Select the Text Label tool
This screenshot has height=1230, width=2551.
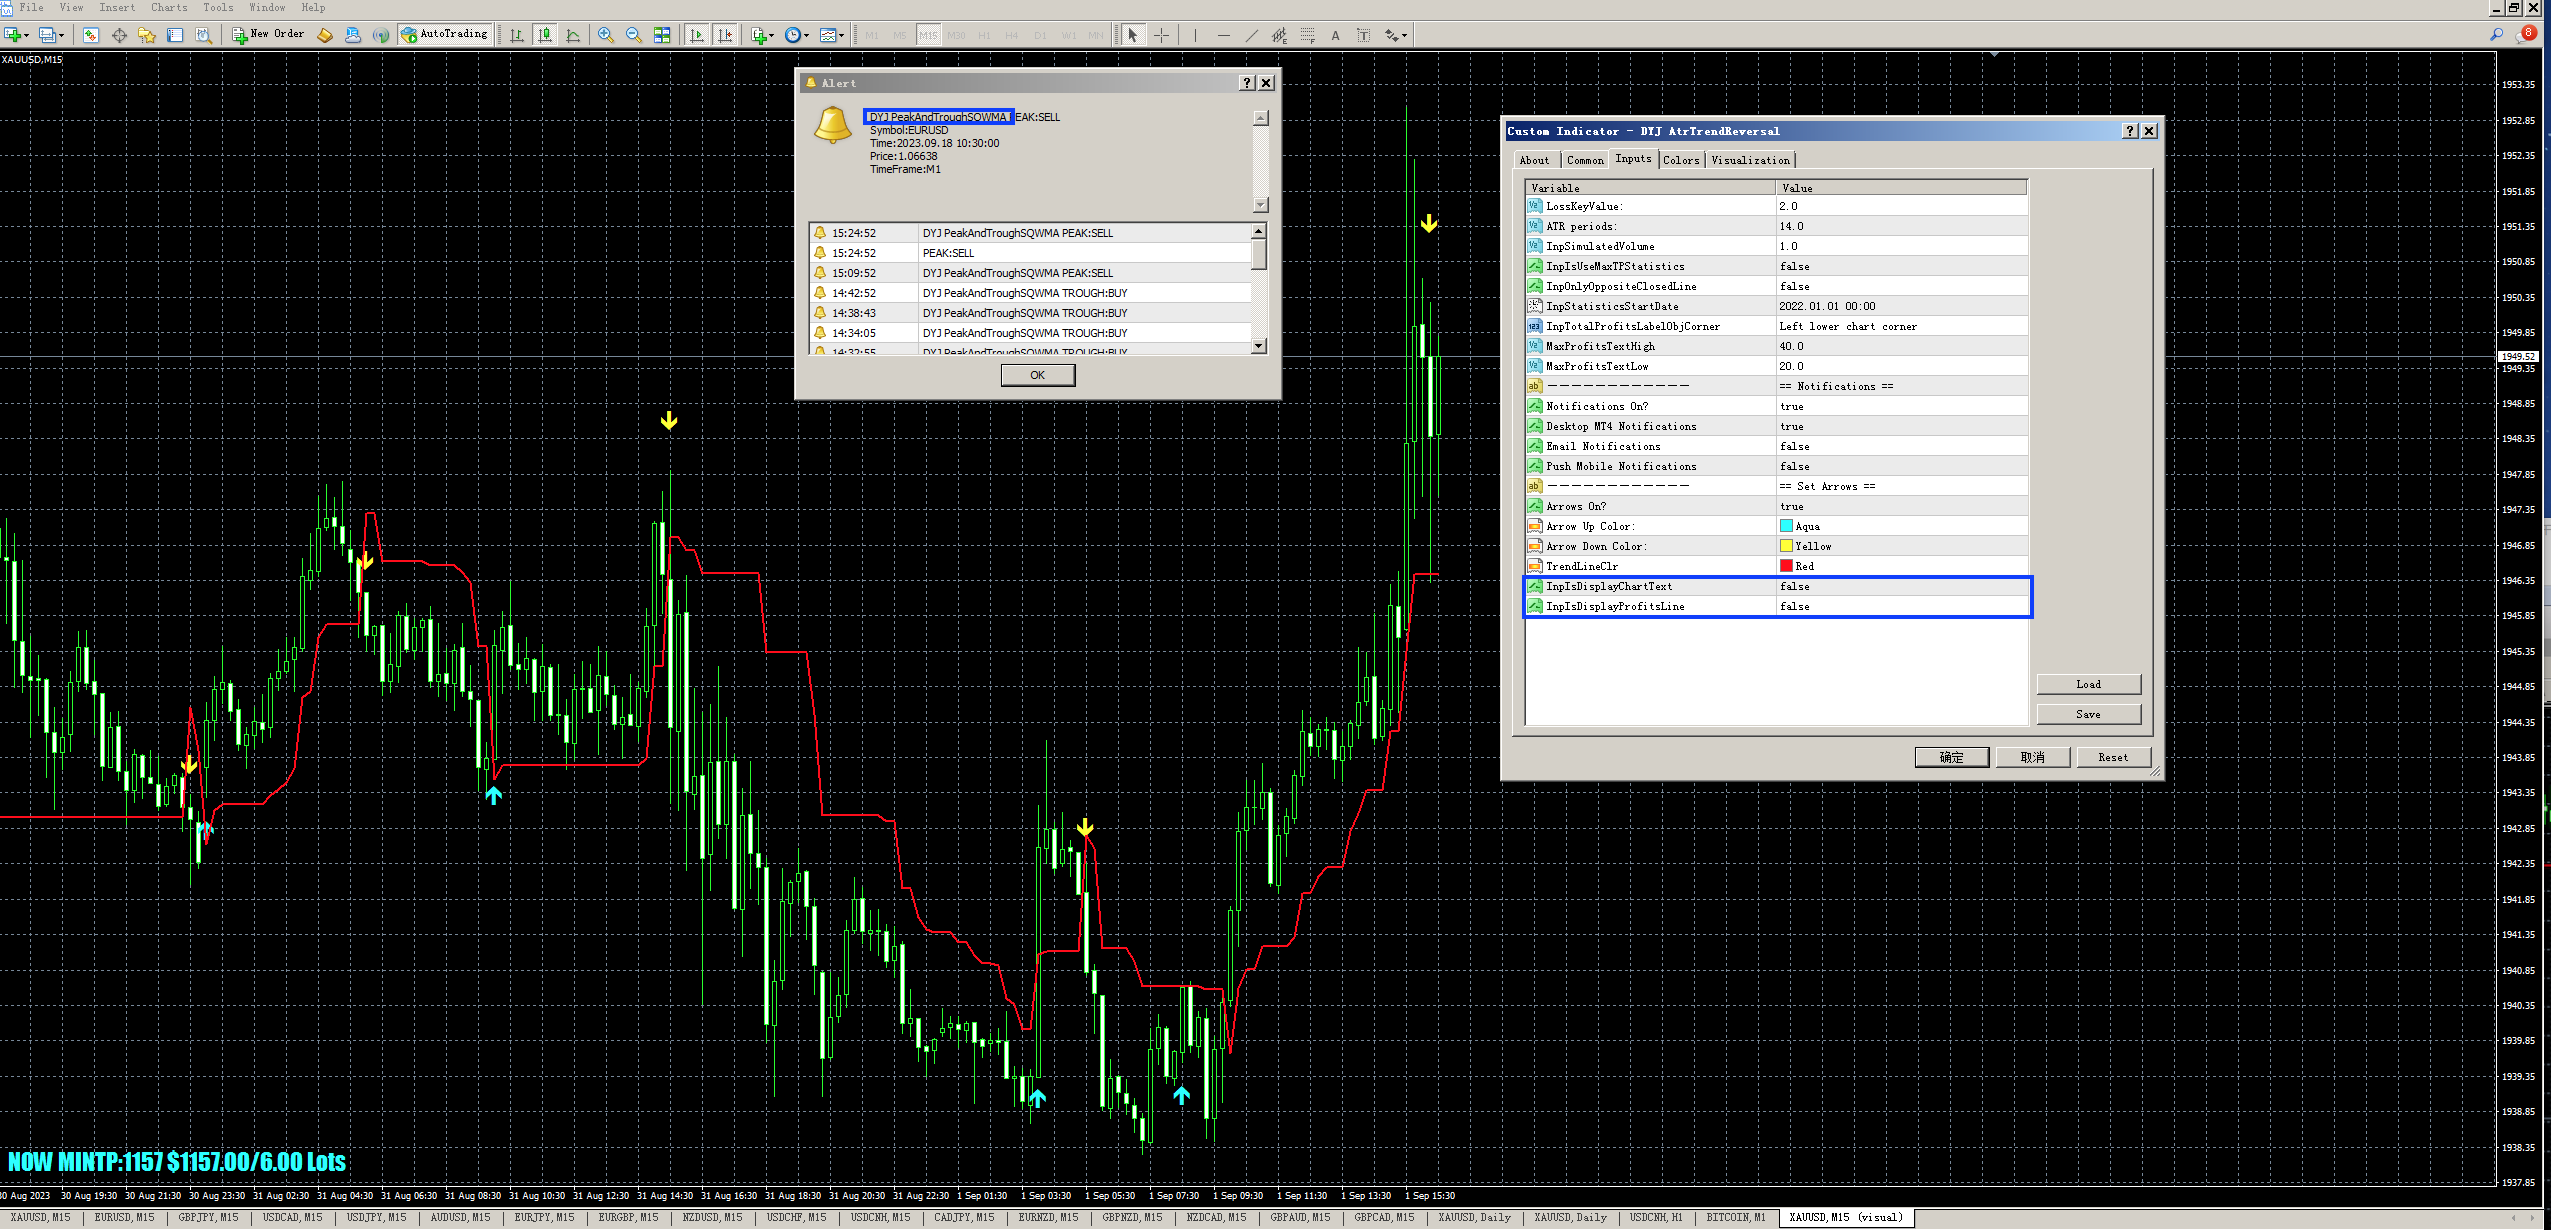pyautogui.click(x=1363, y=35)
